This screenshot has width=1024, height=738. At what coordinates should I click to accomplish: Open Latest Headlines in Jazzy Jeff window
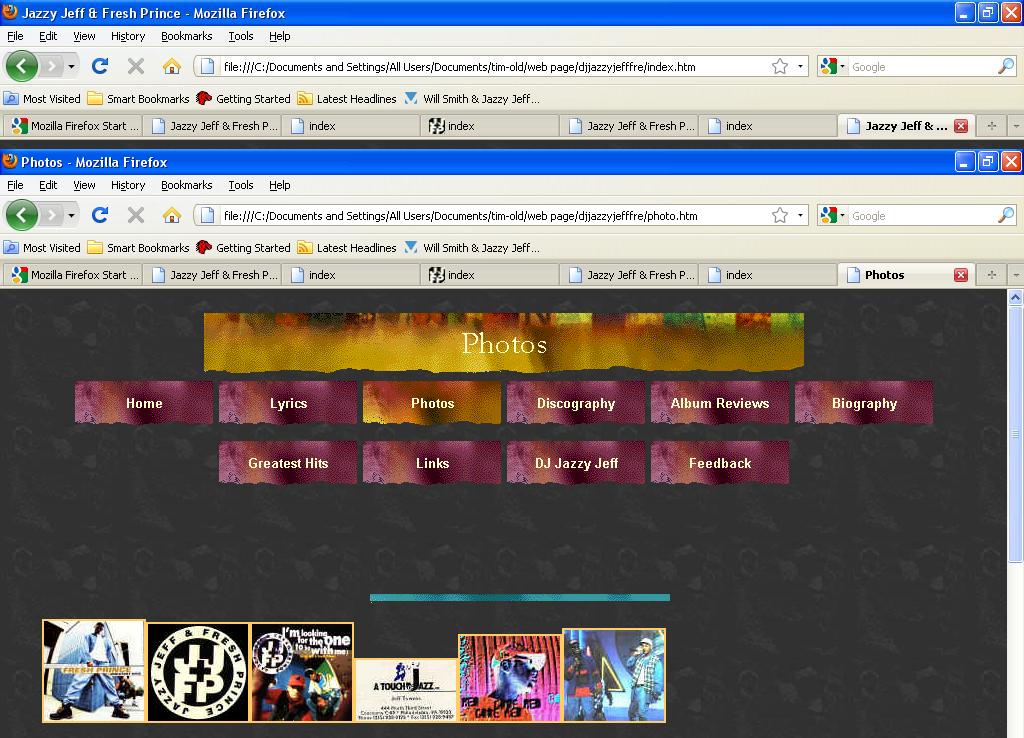[x=347, y=99]
